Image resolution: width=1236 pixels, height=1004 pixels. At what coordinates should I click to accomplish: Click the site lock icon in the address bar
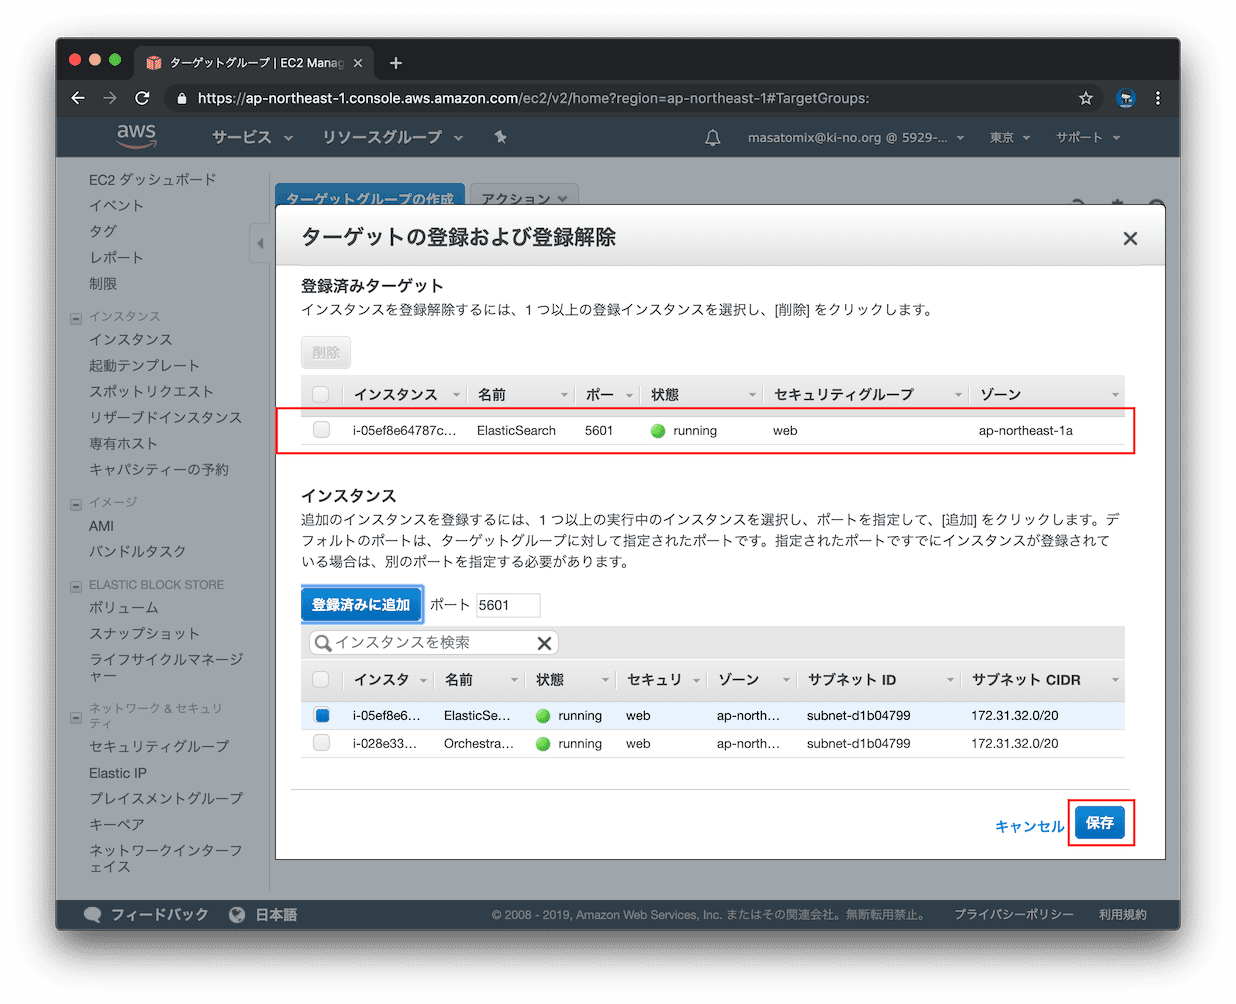(x=181, y=98)
